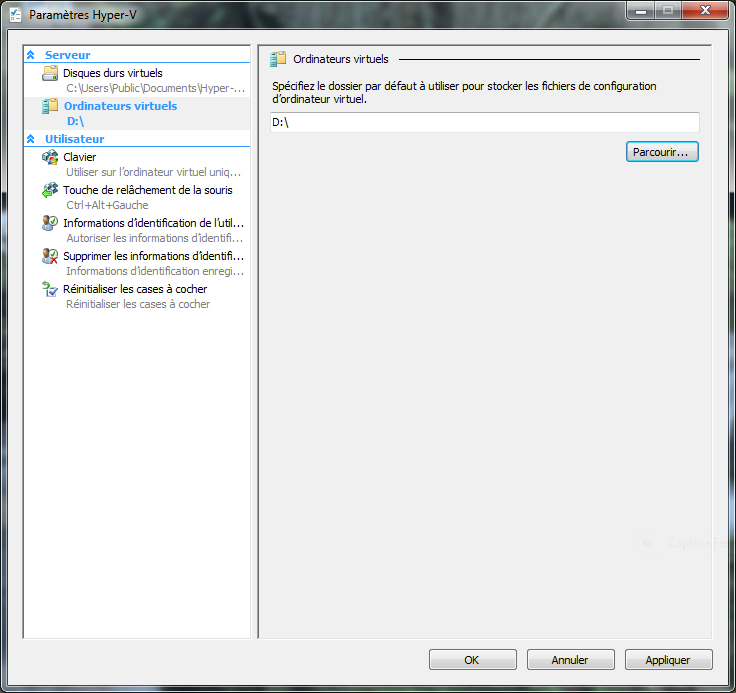The image size is (736, 693).
Task: Select Disques durs virtuels in the list
Action: click(x=113, y=73)
